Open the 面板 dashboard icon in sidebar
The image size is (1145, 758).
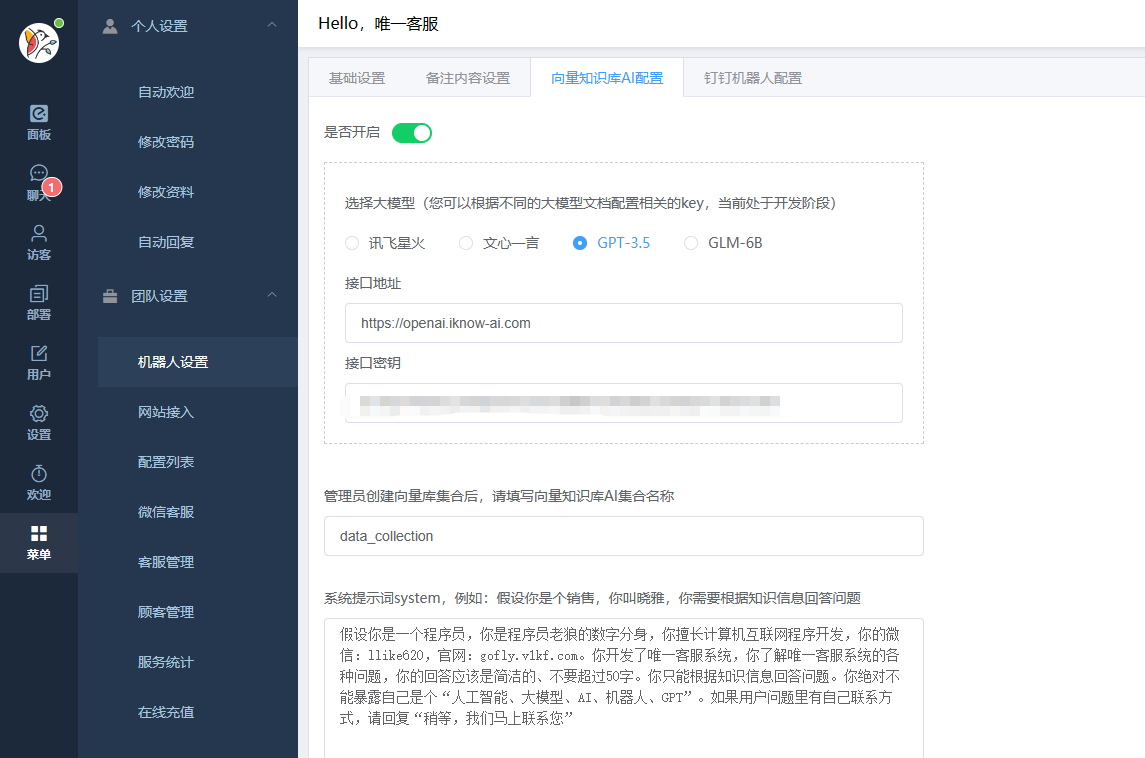[x=39, y=114]
